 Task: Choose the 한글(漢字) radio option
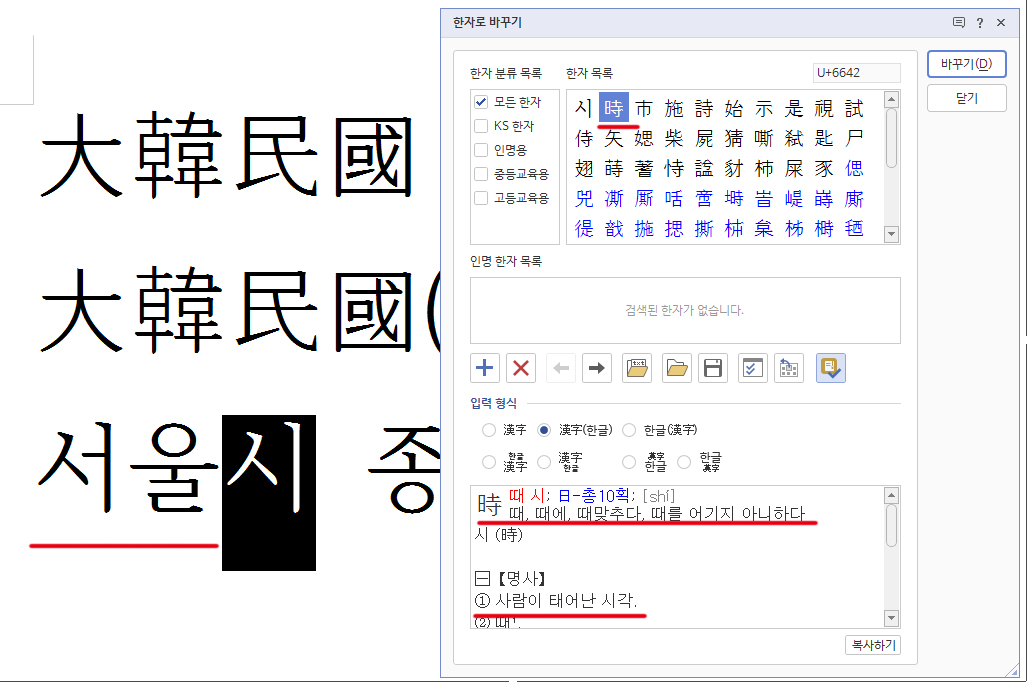click(629, 430)
